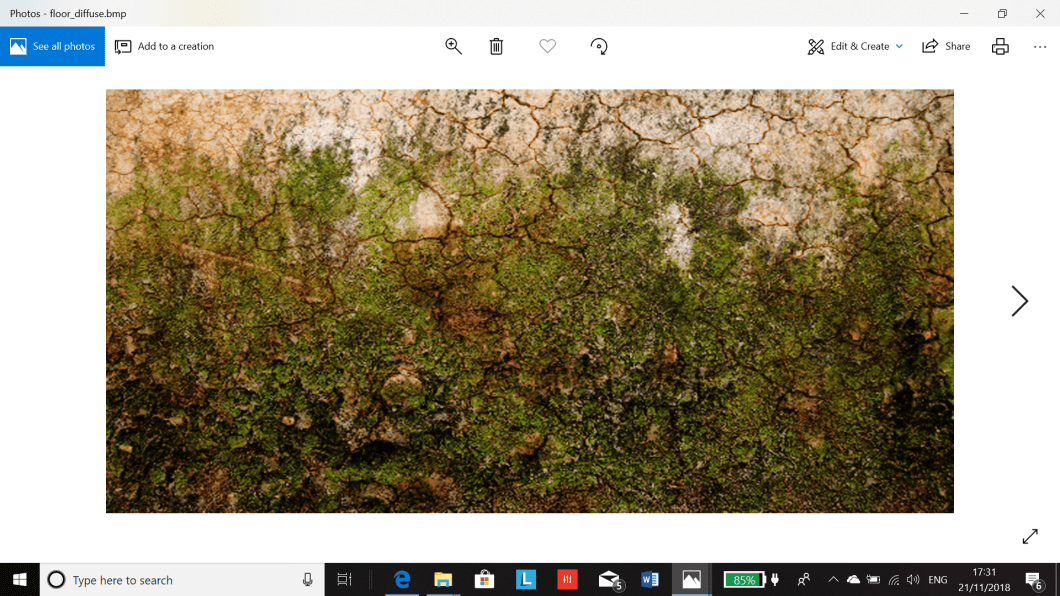Go to the next photo with right arrow
The height and width of the screenshot is (596, 1060).
click(x=1019, y=301)
